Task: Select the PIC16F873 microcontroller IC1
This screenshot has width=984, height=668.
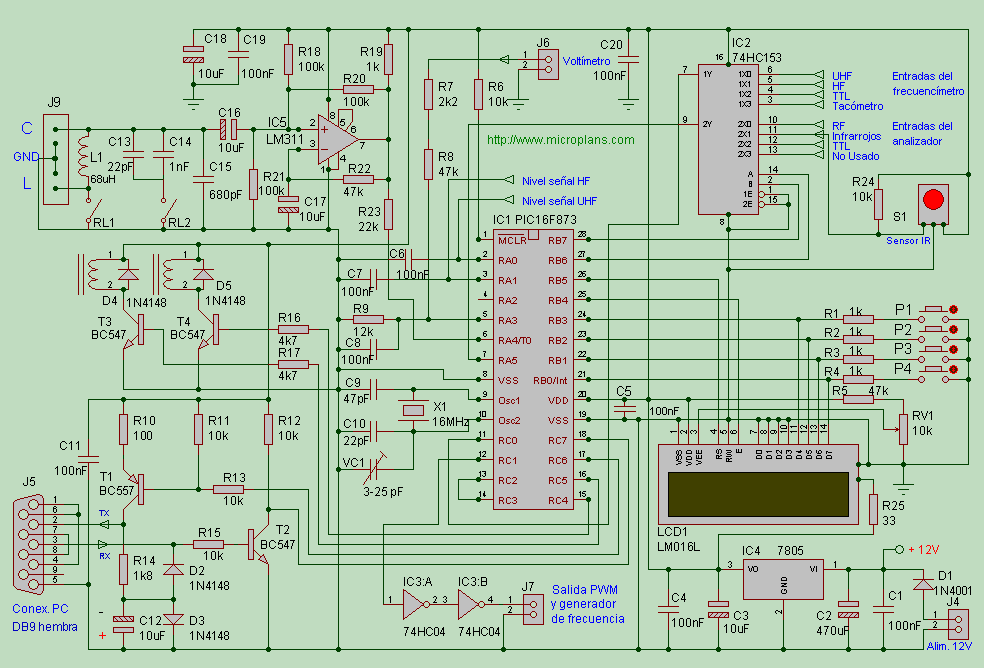Action: pos(535,370)
